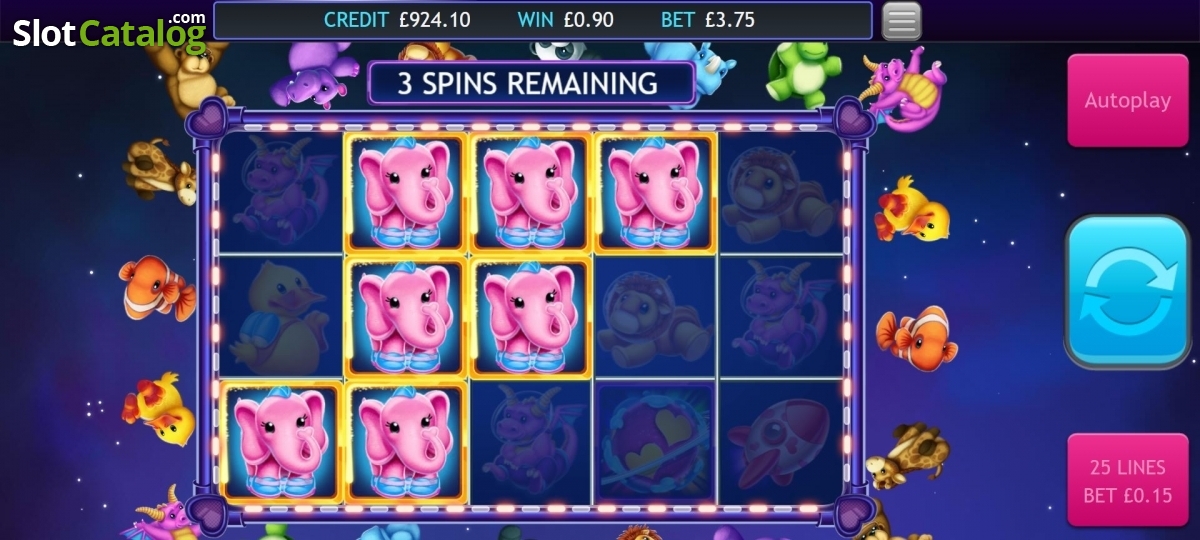Select the pink elephant in the bottom-left reel cell
This screenshot has width=1200, height=540.
click(x=281, y=440)
